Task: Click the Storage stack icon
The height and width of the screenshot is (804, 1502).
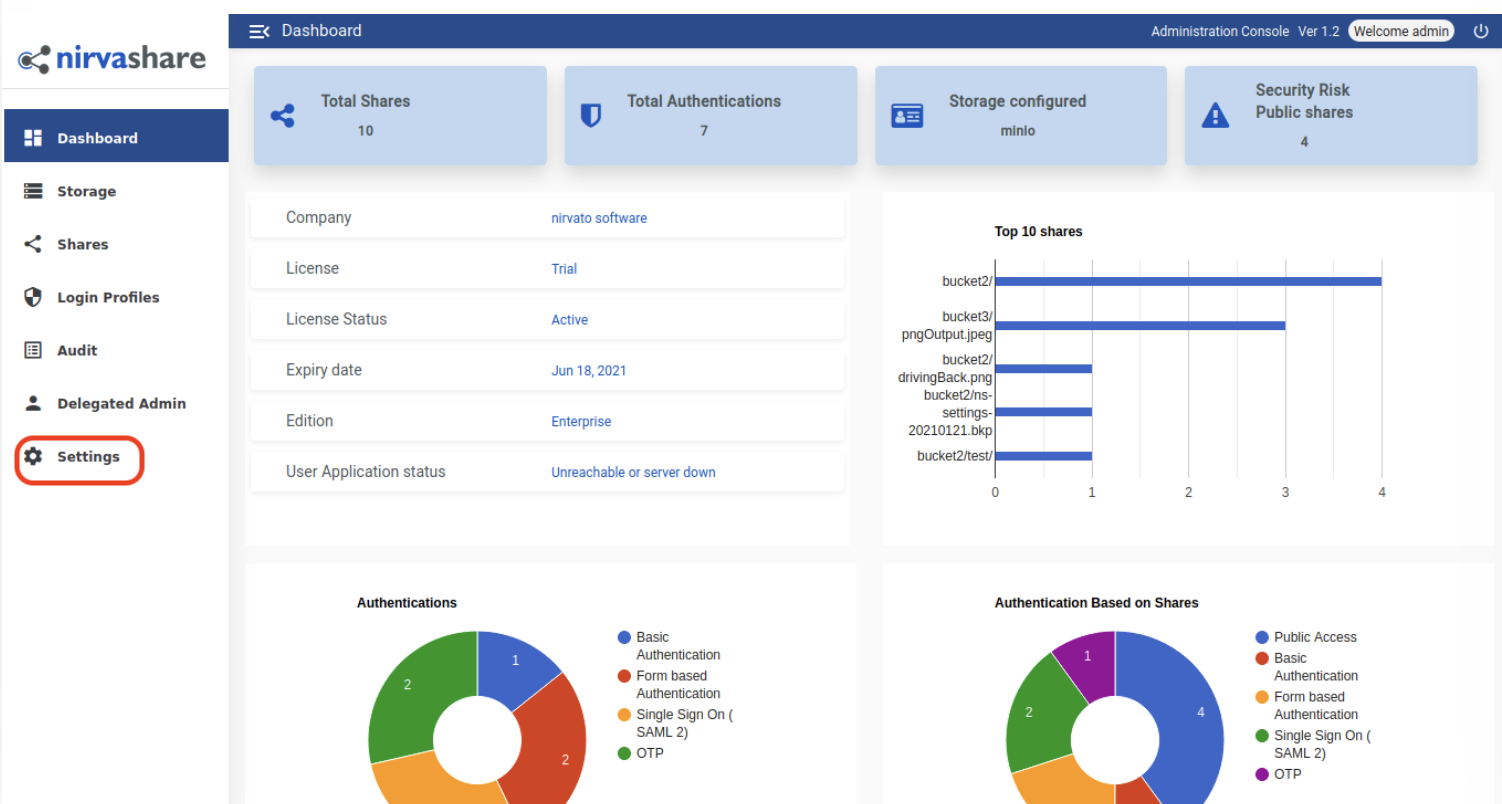Action: [x=33, y=190]
